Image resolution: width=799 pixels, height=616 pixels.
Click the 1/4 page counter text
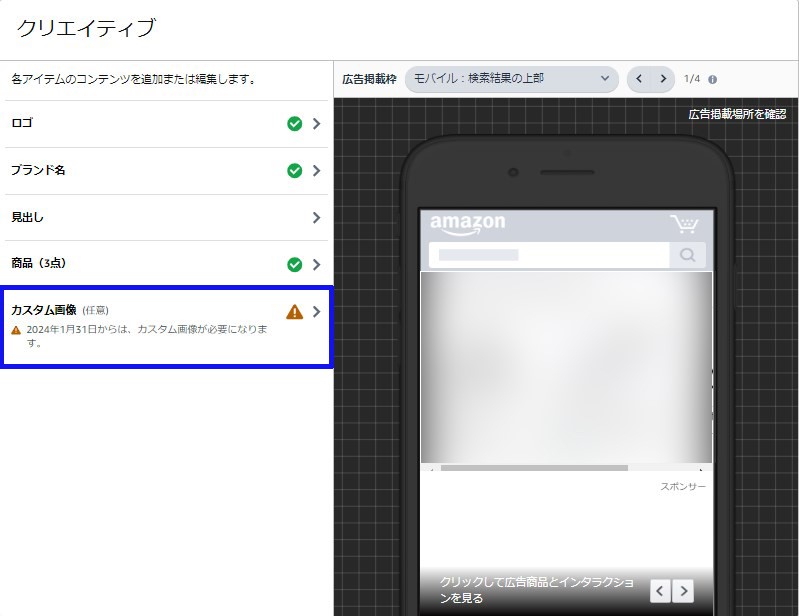click(x=691, y=79)
